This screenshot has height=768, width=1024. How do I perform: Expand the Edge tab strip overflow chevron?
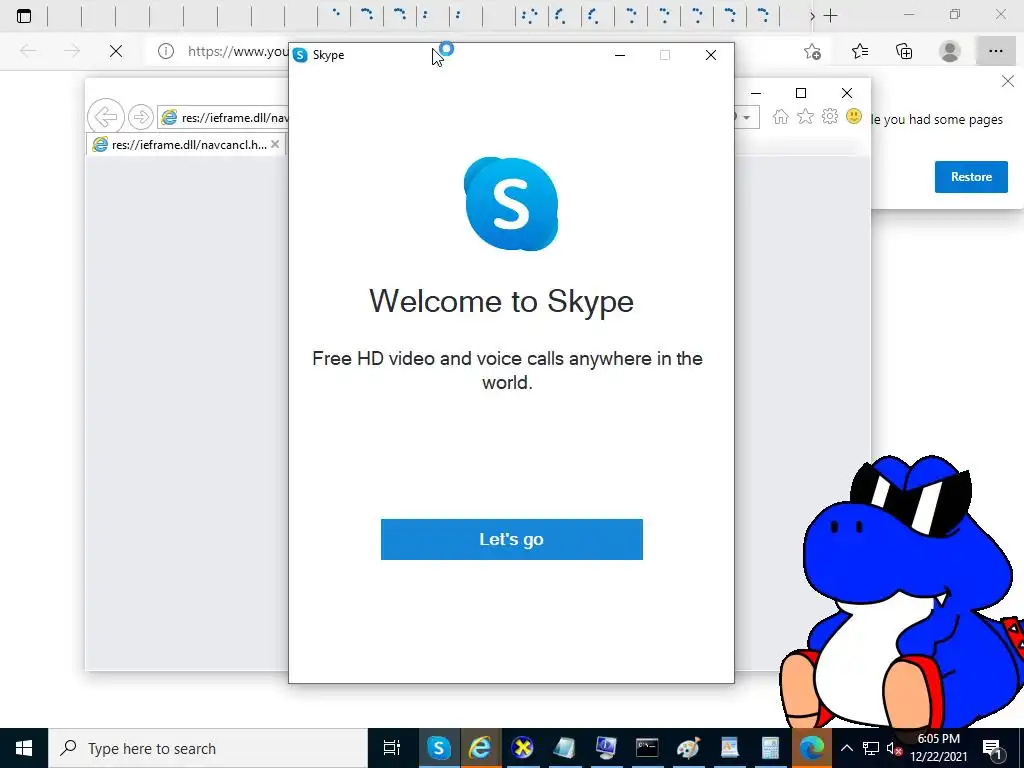click(812, 16)
